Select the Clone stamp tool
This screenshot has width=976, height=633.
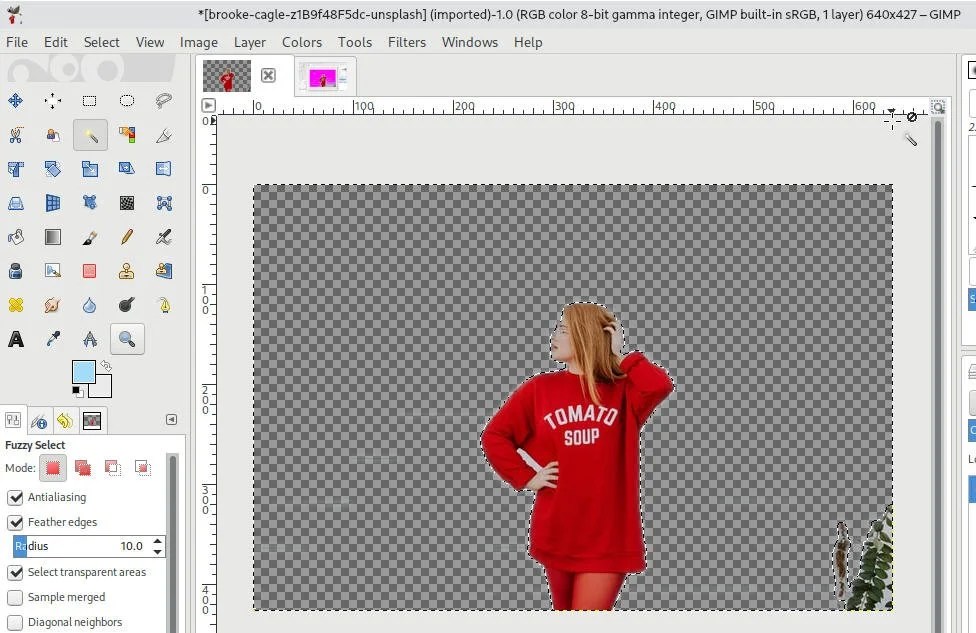(127, 271)
